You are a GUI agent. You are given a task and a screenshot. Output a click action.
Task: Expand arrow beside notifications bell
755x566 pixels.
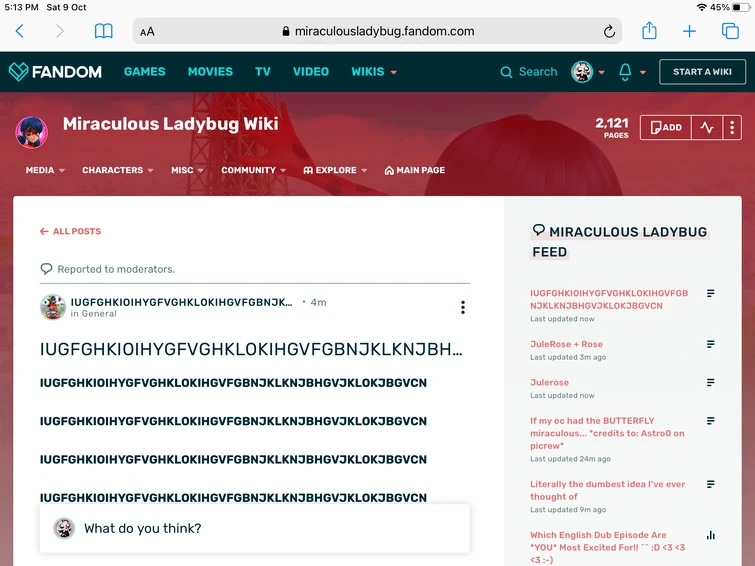[x=643, y=72]
